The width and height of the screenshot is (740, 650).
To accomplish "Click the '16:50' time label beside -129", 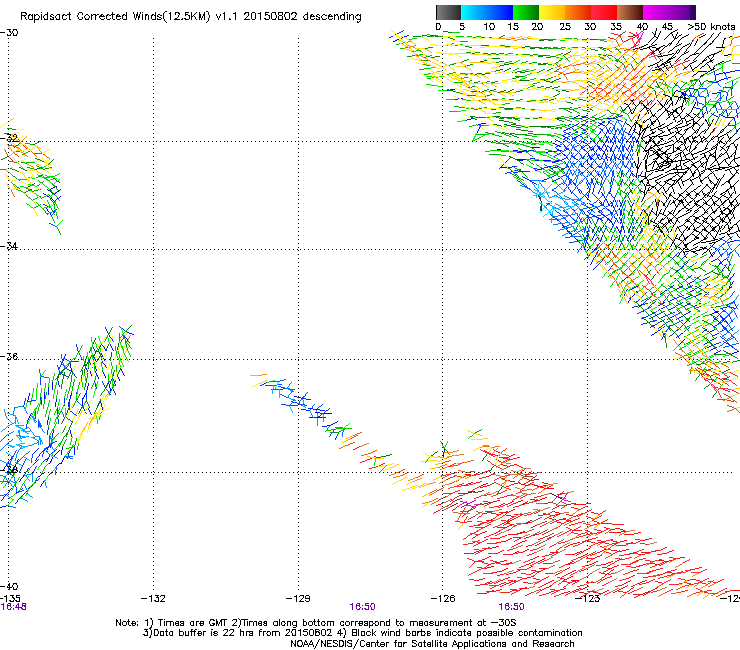I will (x=362, y=607).
